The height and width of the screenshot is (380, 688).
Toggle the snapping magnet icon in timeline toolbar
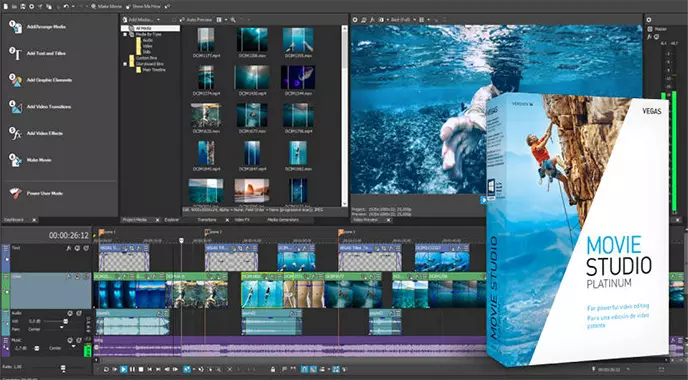click(305, 369)
